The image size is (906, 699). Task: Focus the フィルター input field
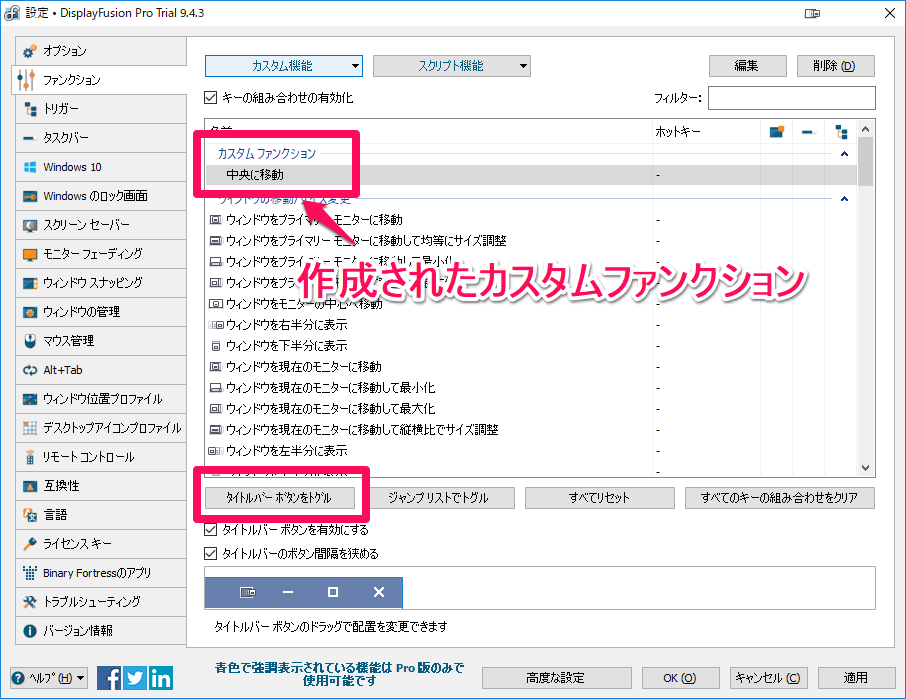792,98
